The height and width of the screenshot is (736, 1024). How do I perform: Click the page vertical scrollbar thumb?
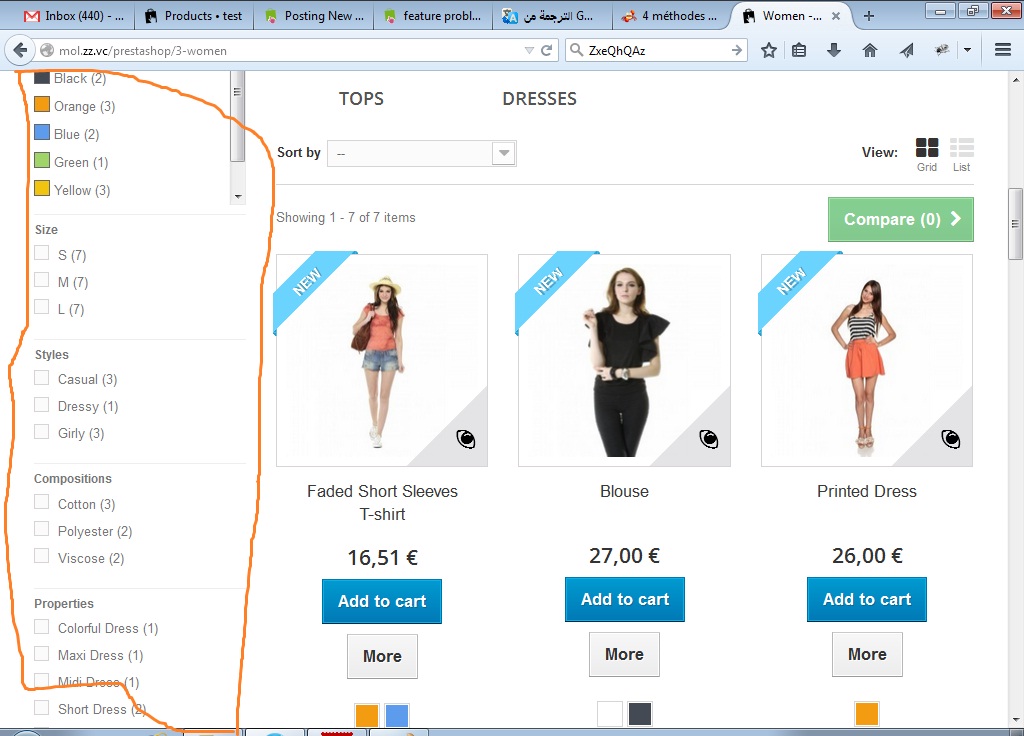(1015, 224)
